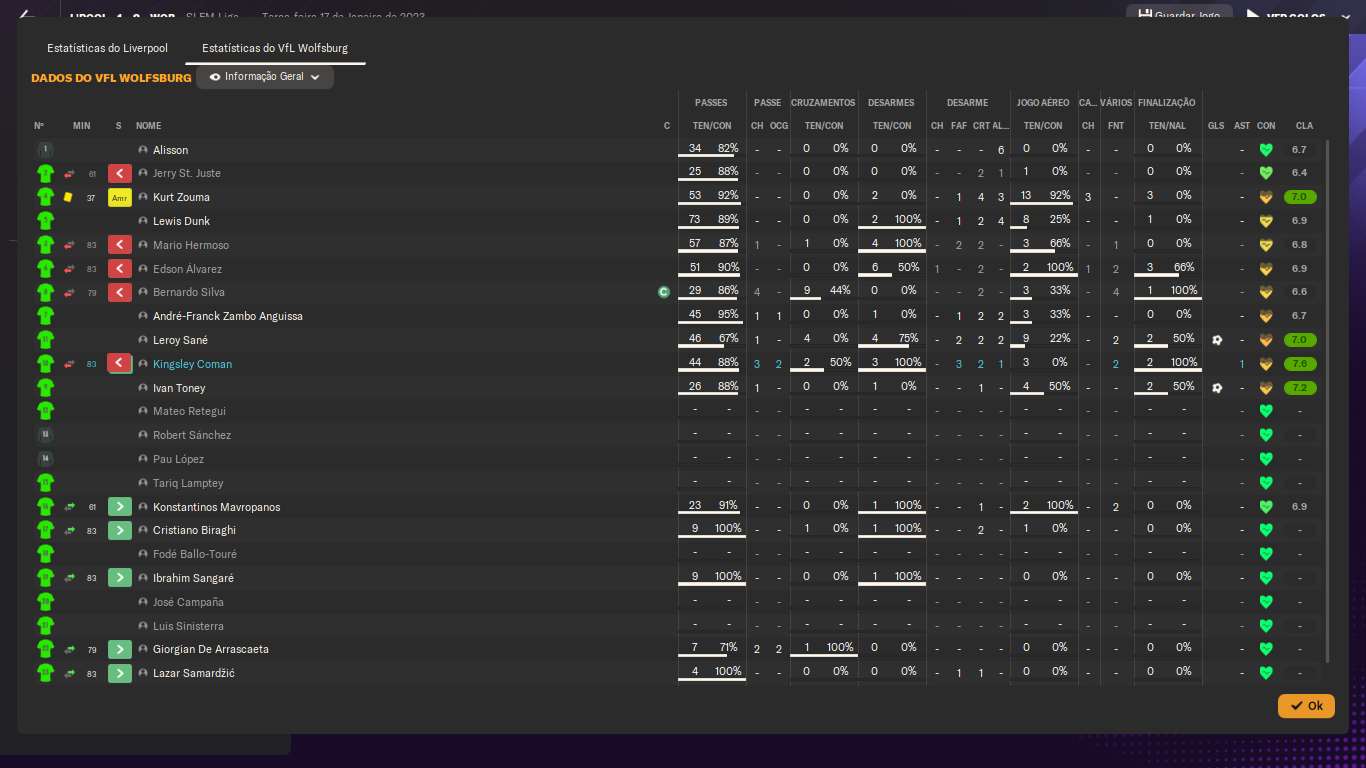Click Mateo Retegui's green condition heart
1366x768 pixels.
(x=1266, y=411)
